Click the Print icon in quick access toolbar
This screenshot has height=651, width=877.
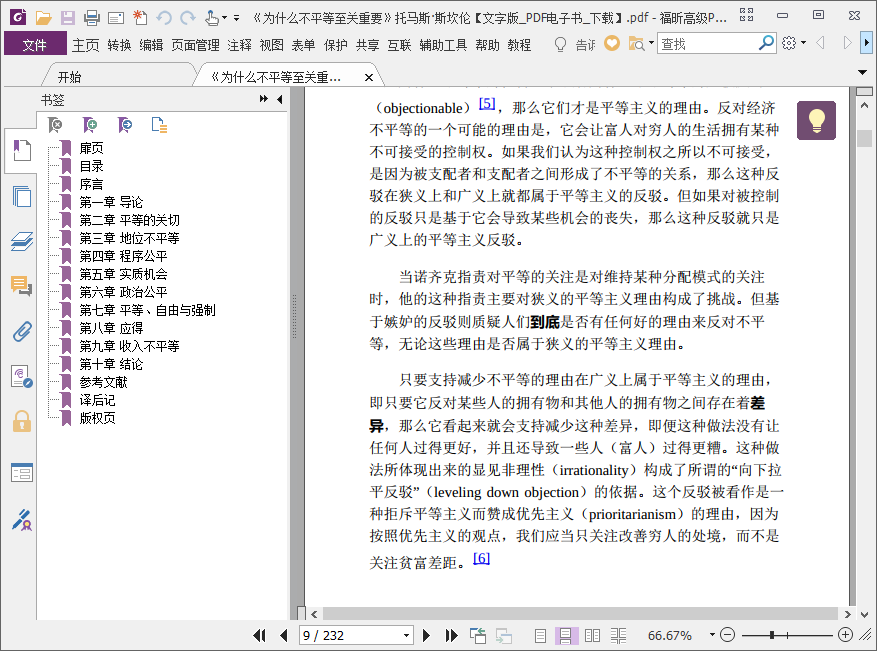point(92,18)
